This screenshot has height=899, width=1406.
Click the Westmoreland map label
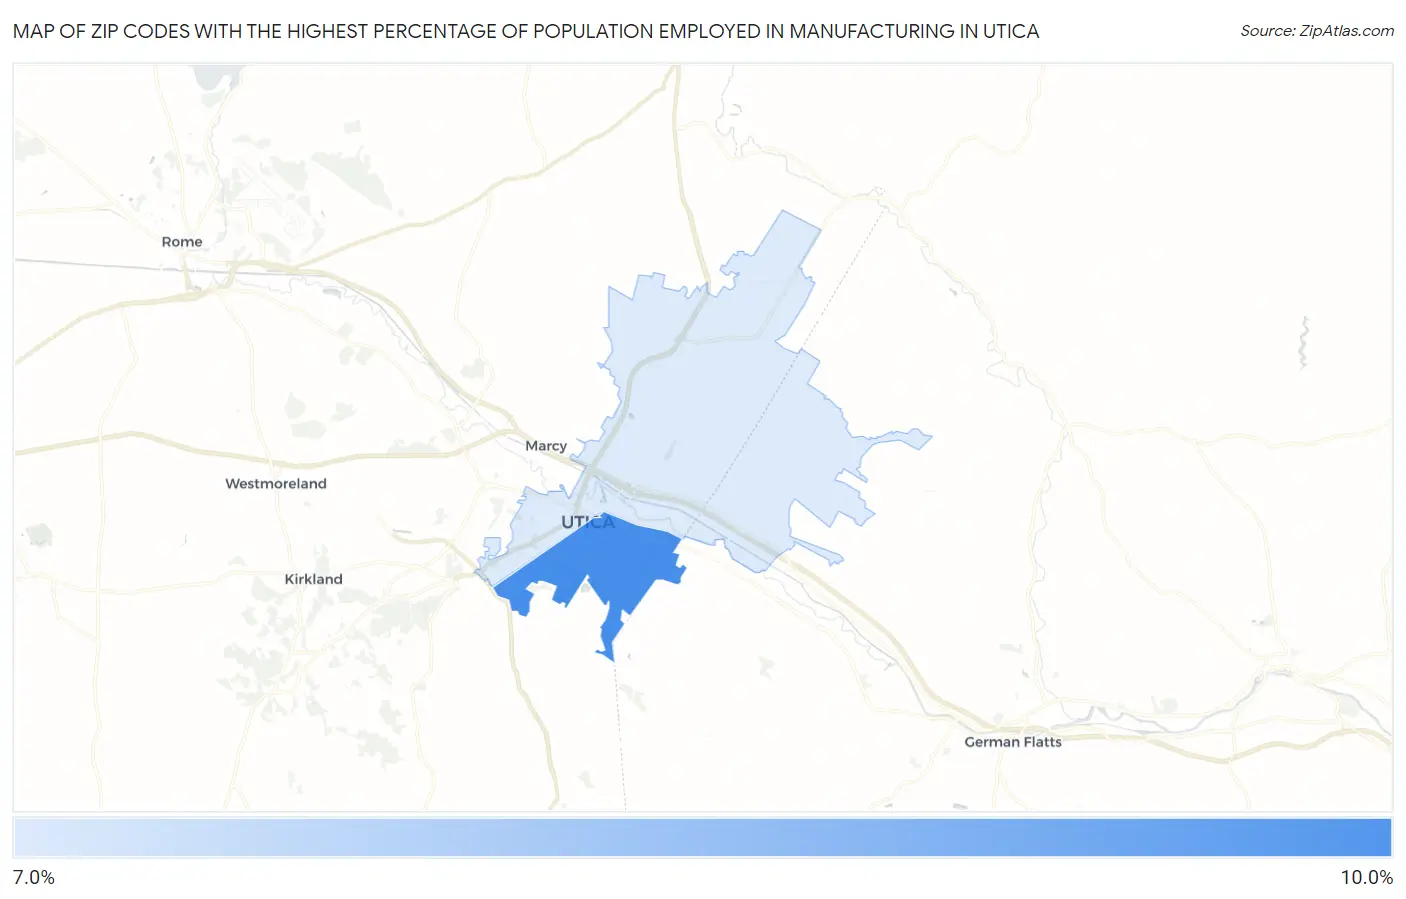click(276, 484)
